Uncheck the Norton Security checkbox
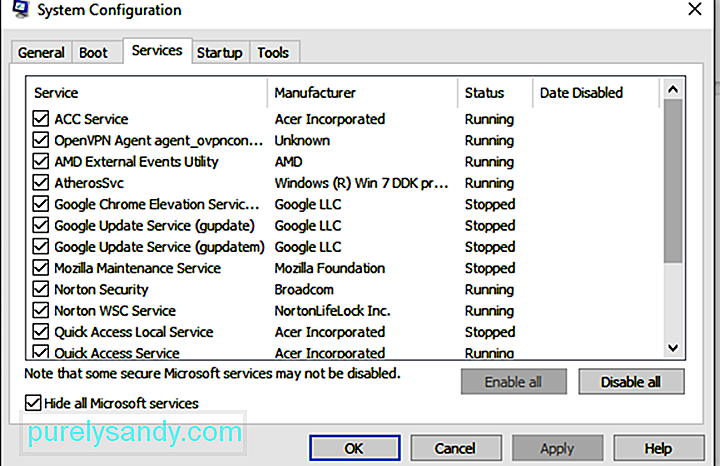The image size is (720, 466). pos(41,289)
